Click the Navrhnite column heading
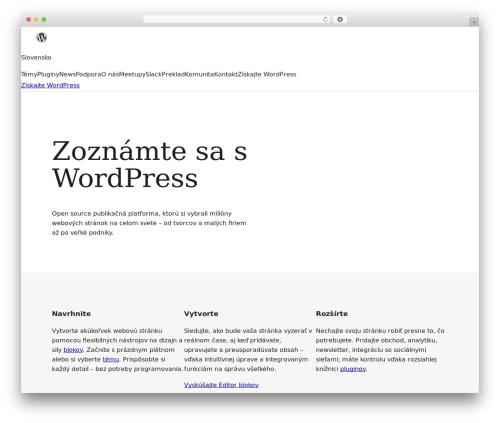Screen dimensions: 500x423 pyautogui.click(x=71, y=313)
